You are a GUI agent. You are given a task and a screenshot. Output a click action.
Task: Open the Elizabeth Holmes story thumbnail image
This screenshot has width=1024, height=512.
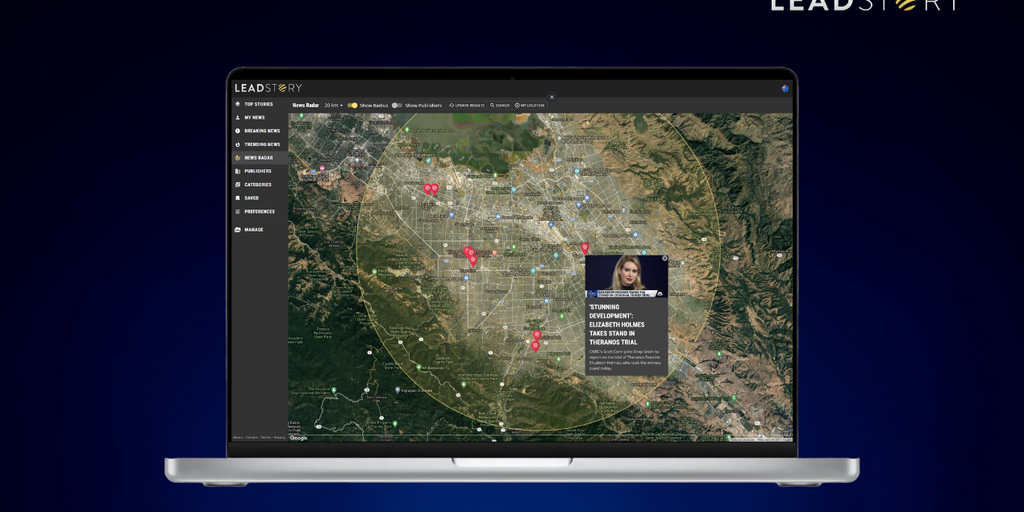pyautogui.click(x=626, y=277)
